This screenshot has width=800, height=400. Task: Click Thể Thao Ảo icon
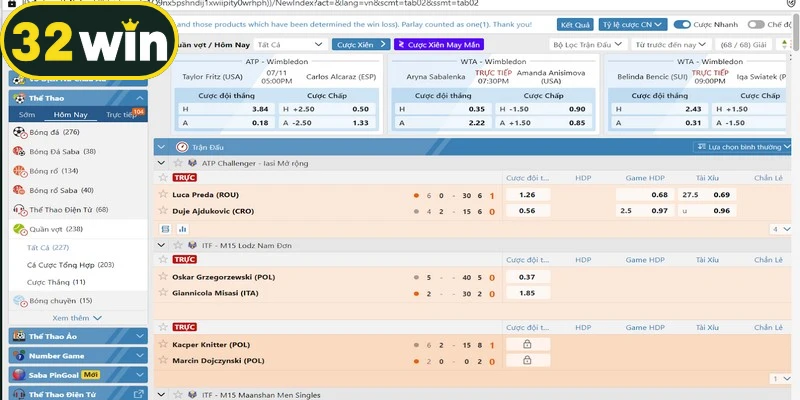(19, 336)
